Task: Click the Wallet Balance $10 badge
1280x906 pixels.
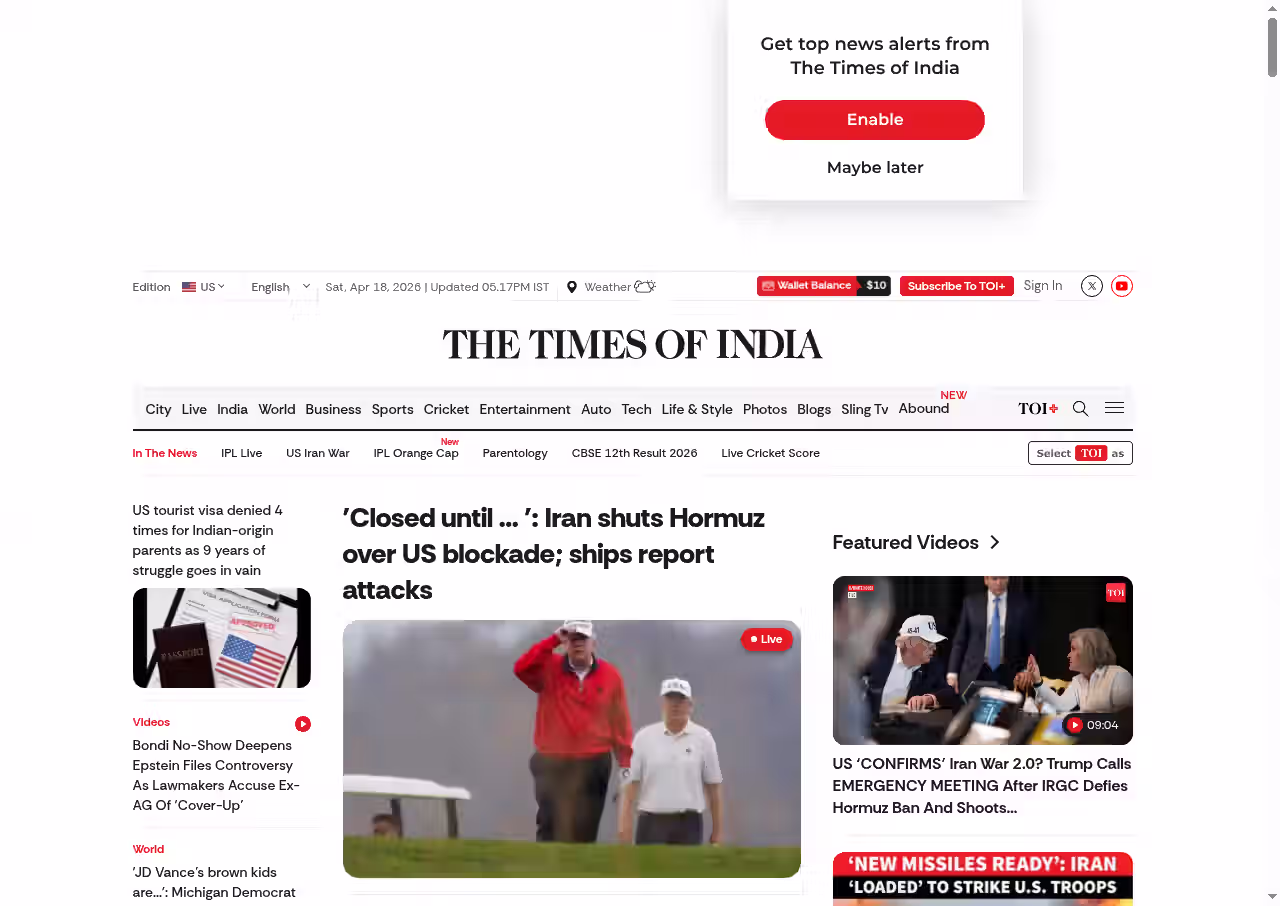Action: pyautogui.click(x=823, y=286)
